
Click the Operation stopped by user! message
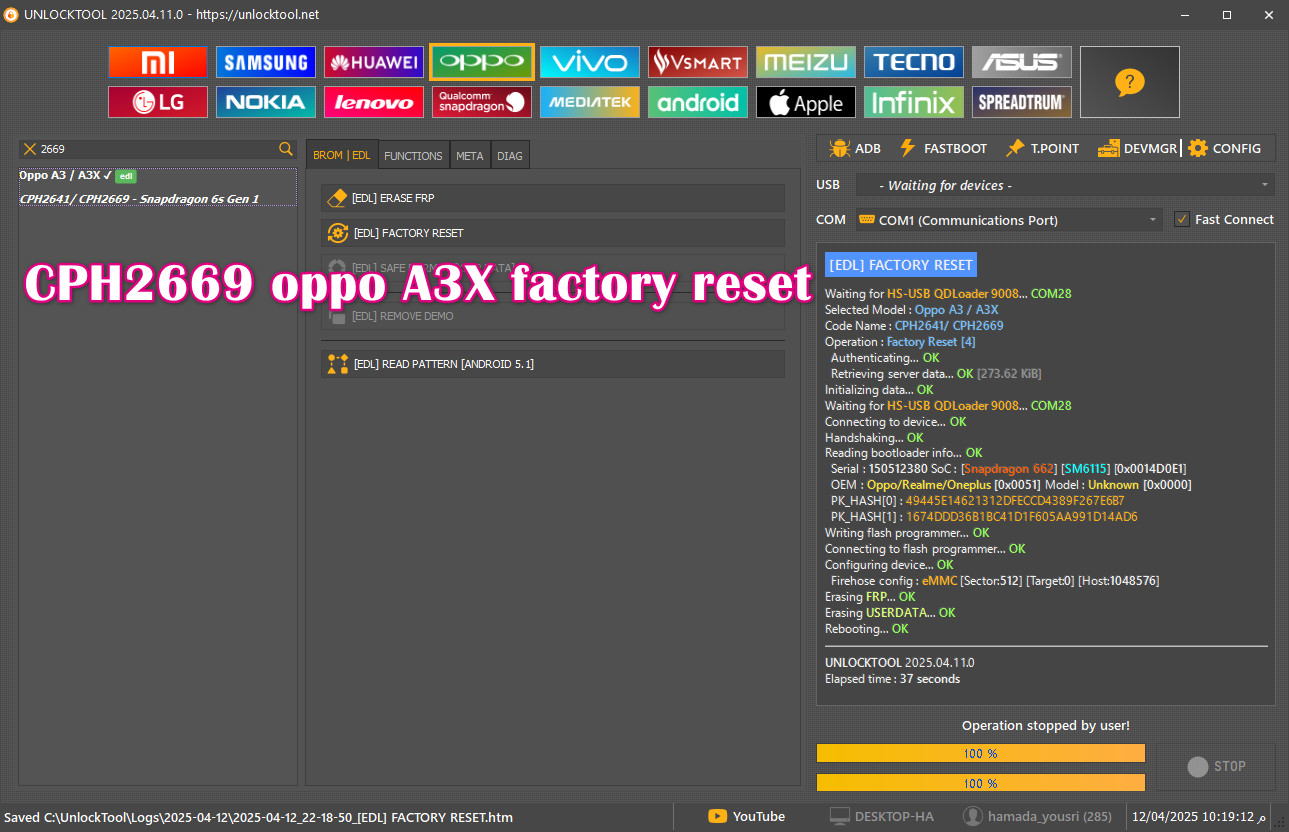(1046, 725)
